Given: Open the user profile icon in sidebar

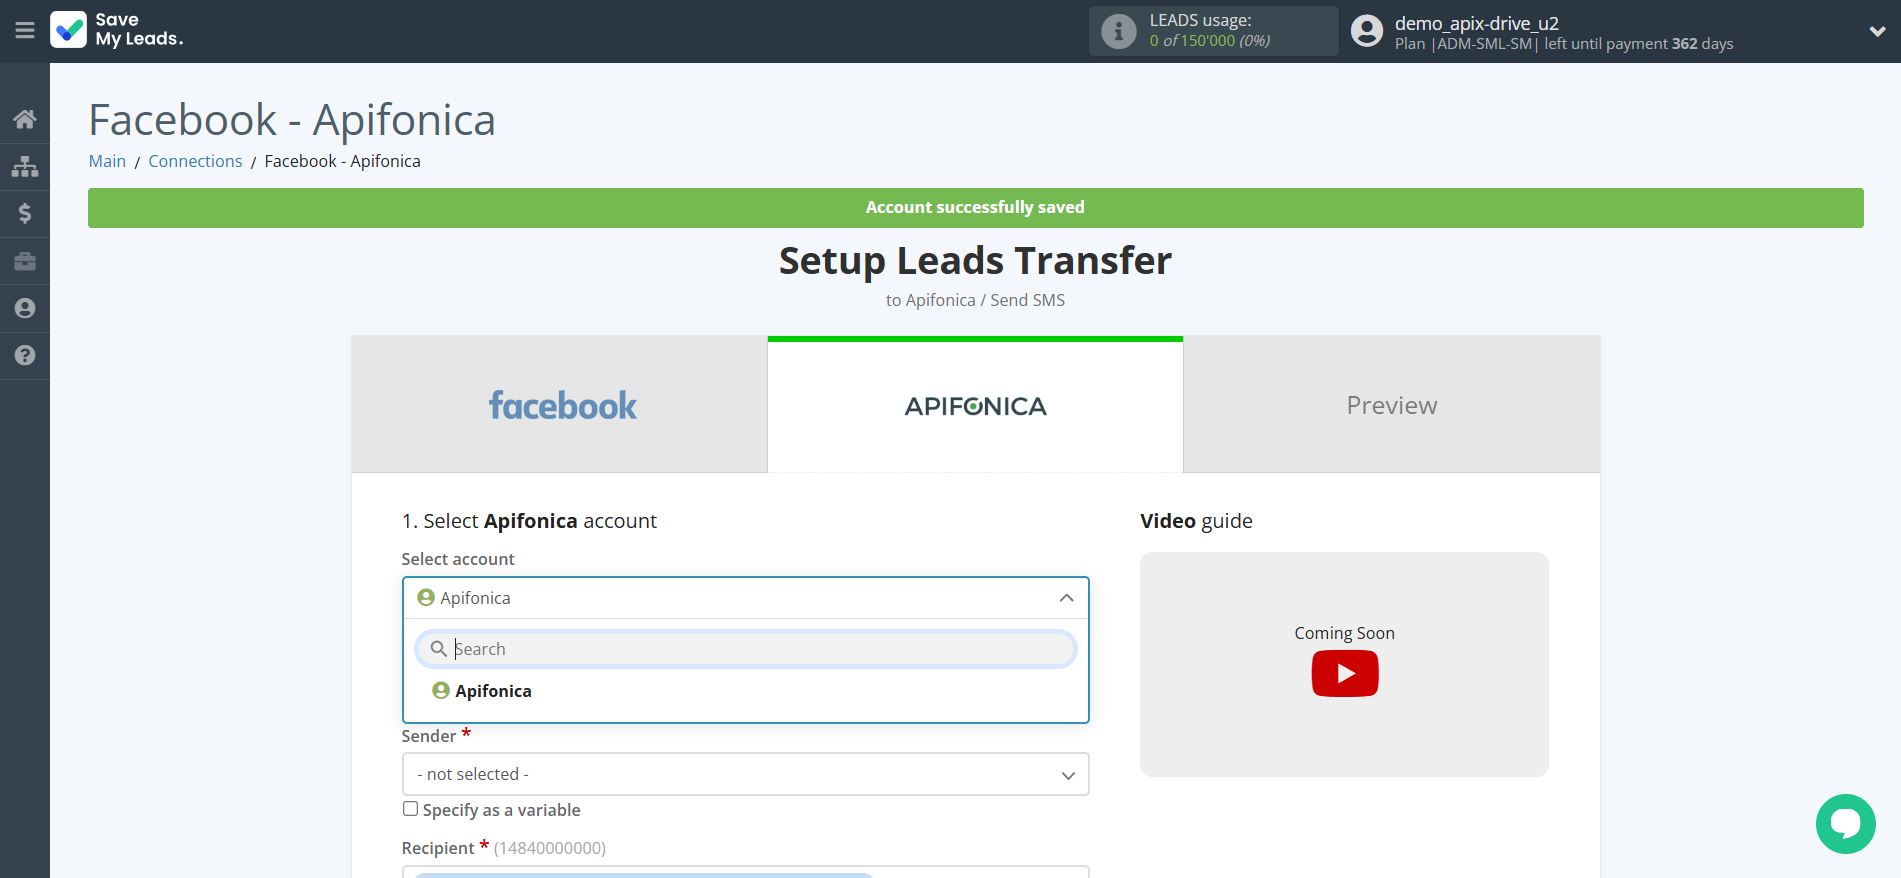Looking at the screenshot, I should pyautogui.click(x=25, y=308).
